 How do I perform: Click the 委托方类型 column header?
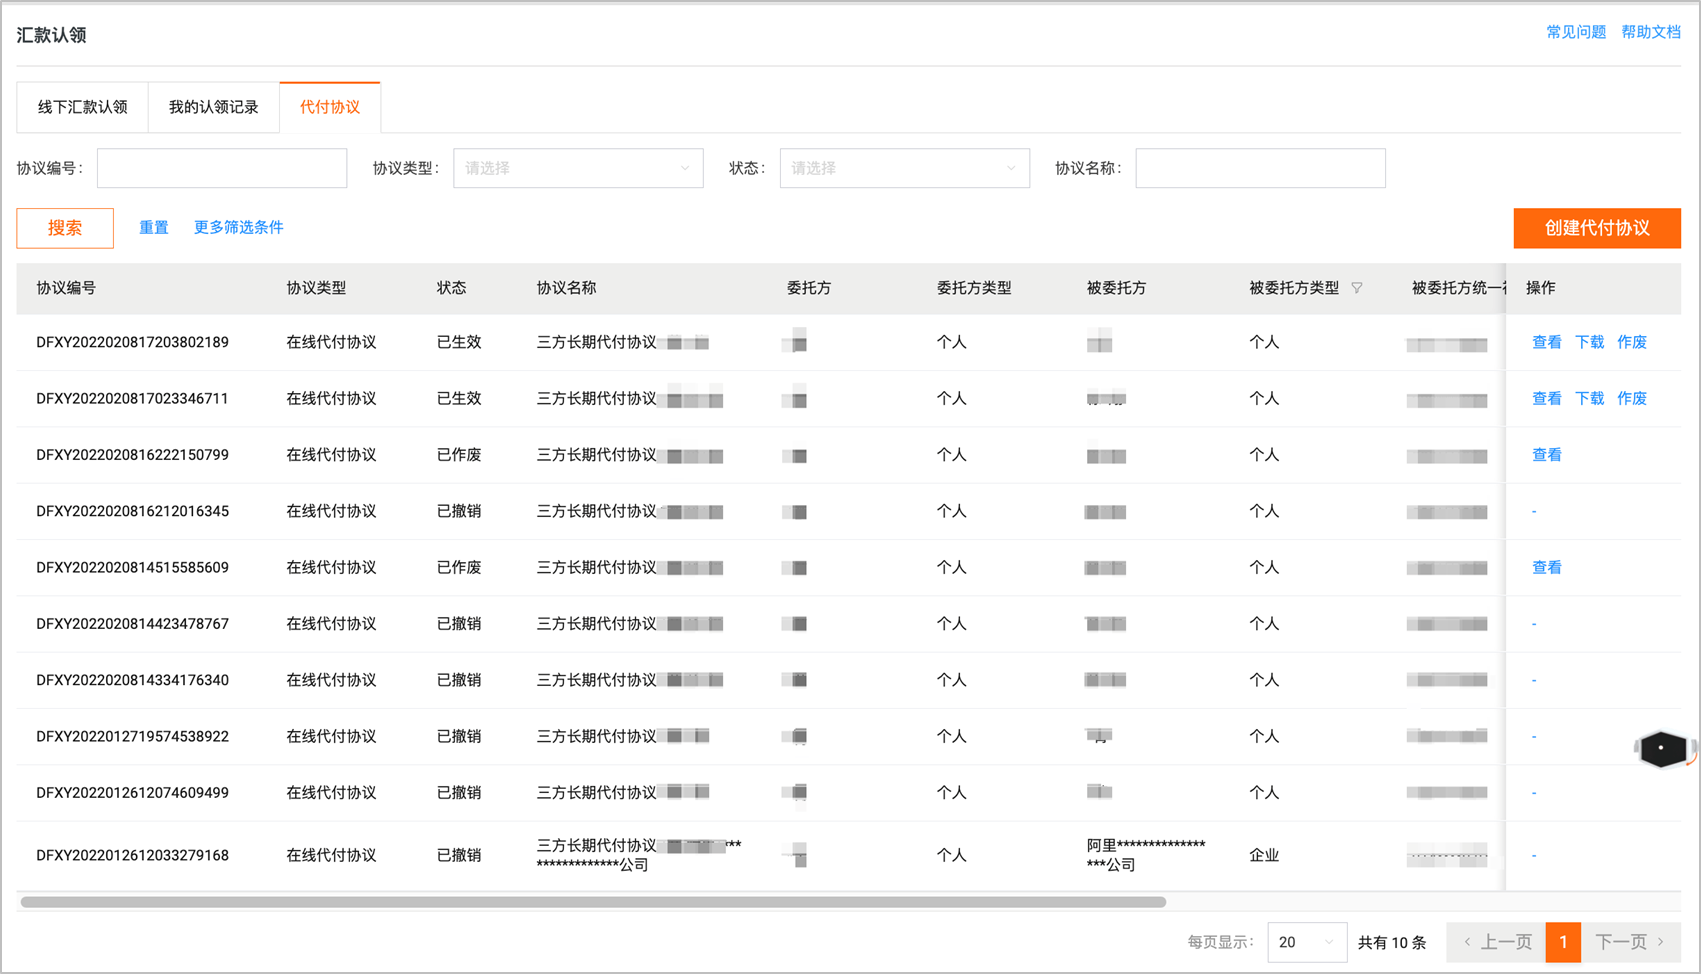tap(974, 288)
